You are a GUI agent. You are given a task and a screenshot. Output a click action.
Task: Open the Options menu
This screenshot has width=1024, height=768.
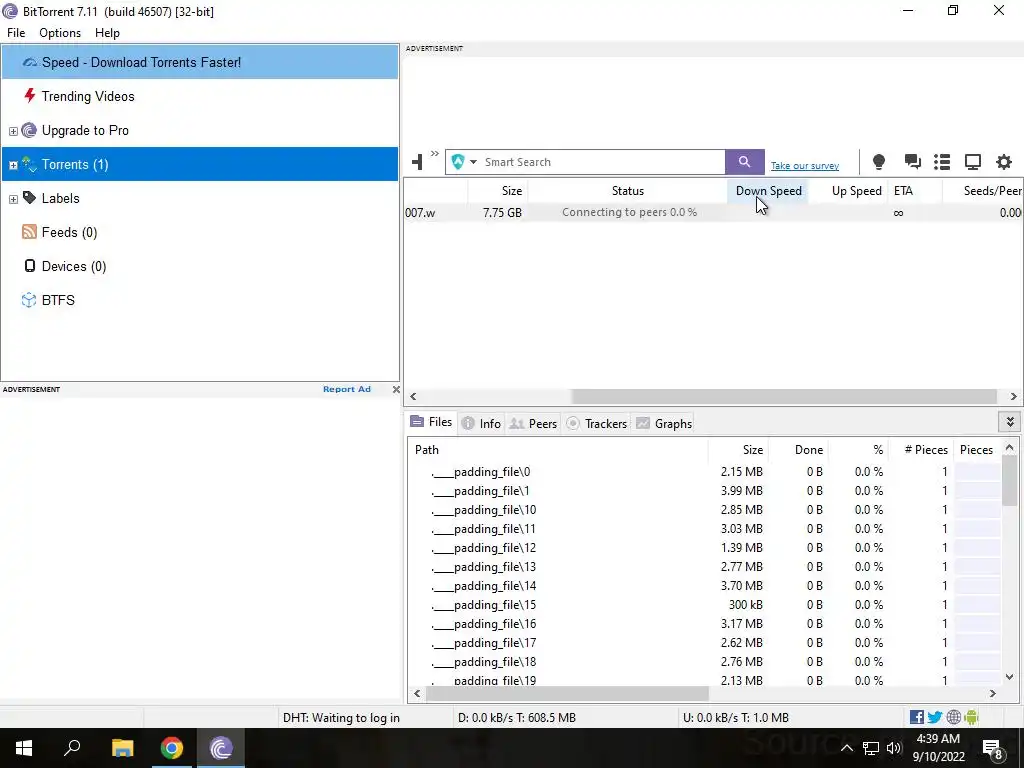60,33
